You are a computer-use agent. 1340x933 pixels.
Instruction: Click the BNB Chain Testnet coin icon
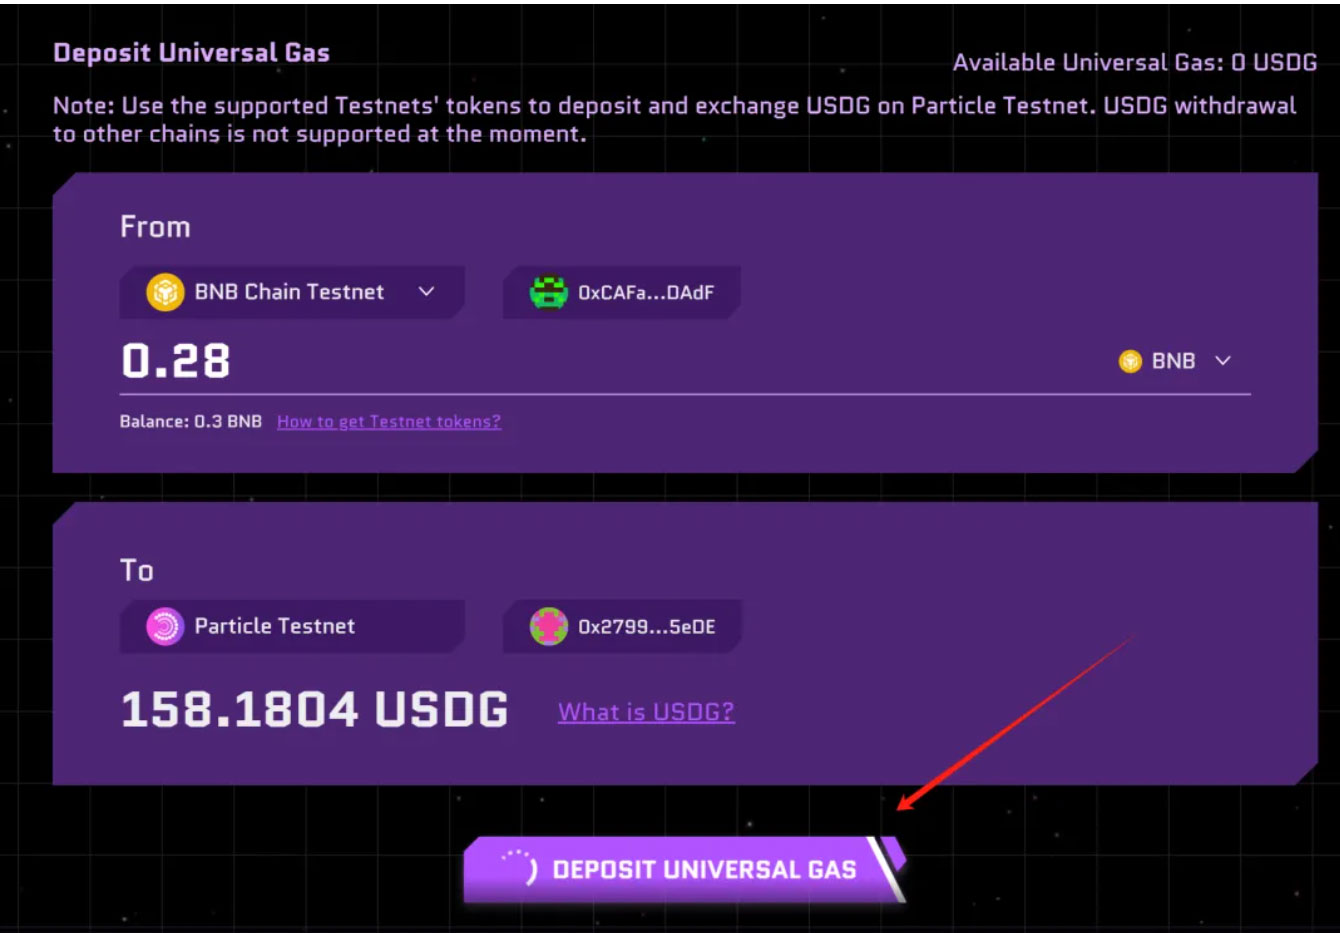[x=165, y=292]
